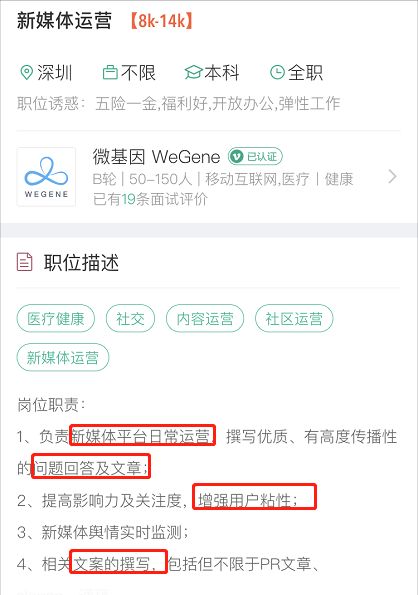Select the 新媒体运营 tag pill
Viewport: 418px width, 595px height.
pos(63,357)
